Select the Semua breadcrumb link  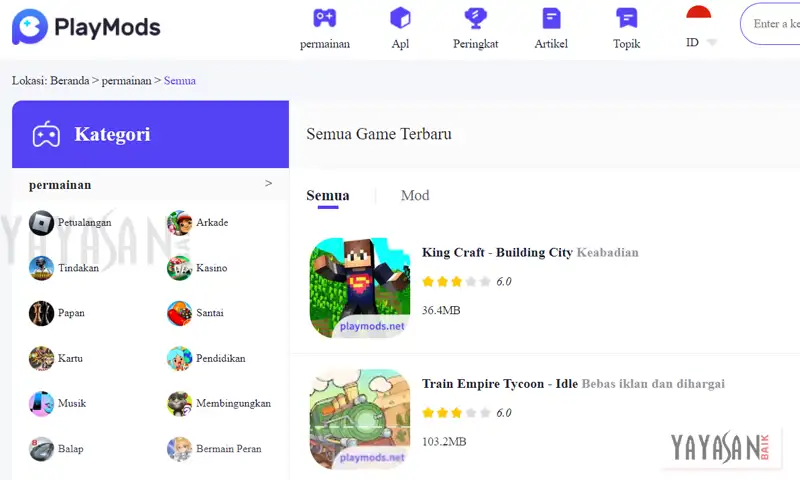pyautogui.click(x=180, y=81)
